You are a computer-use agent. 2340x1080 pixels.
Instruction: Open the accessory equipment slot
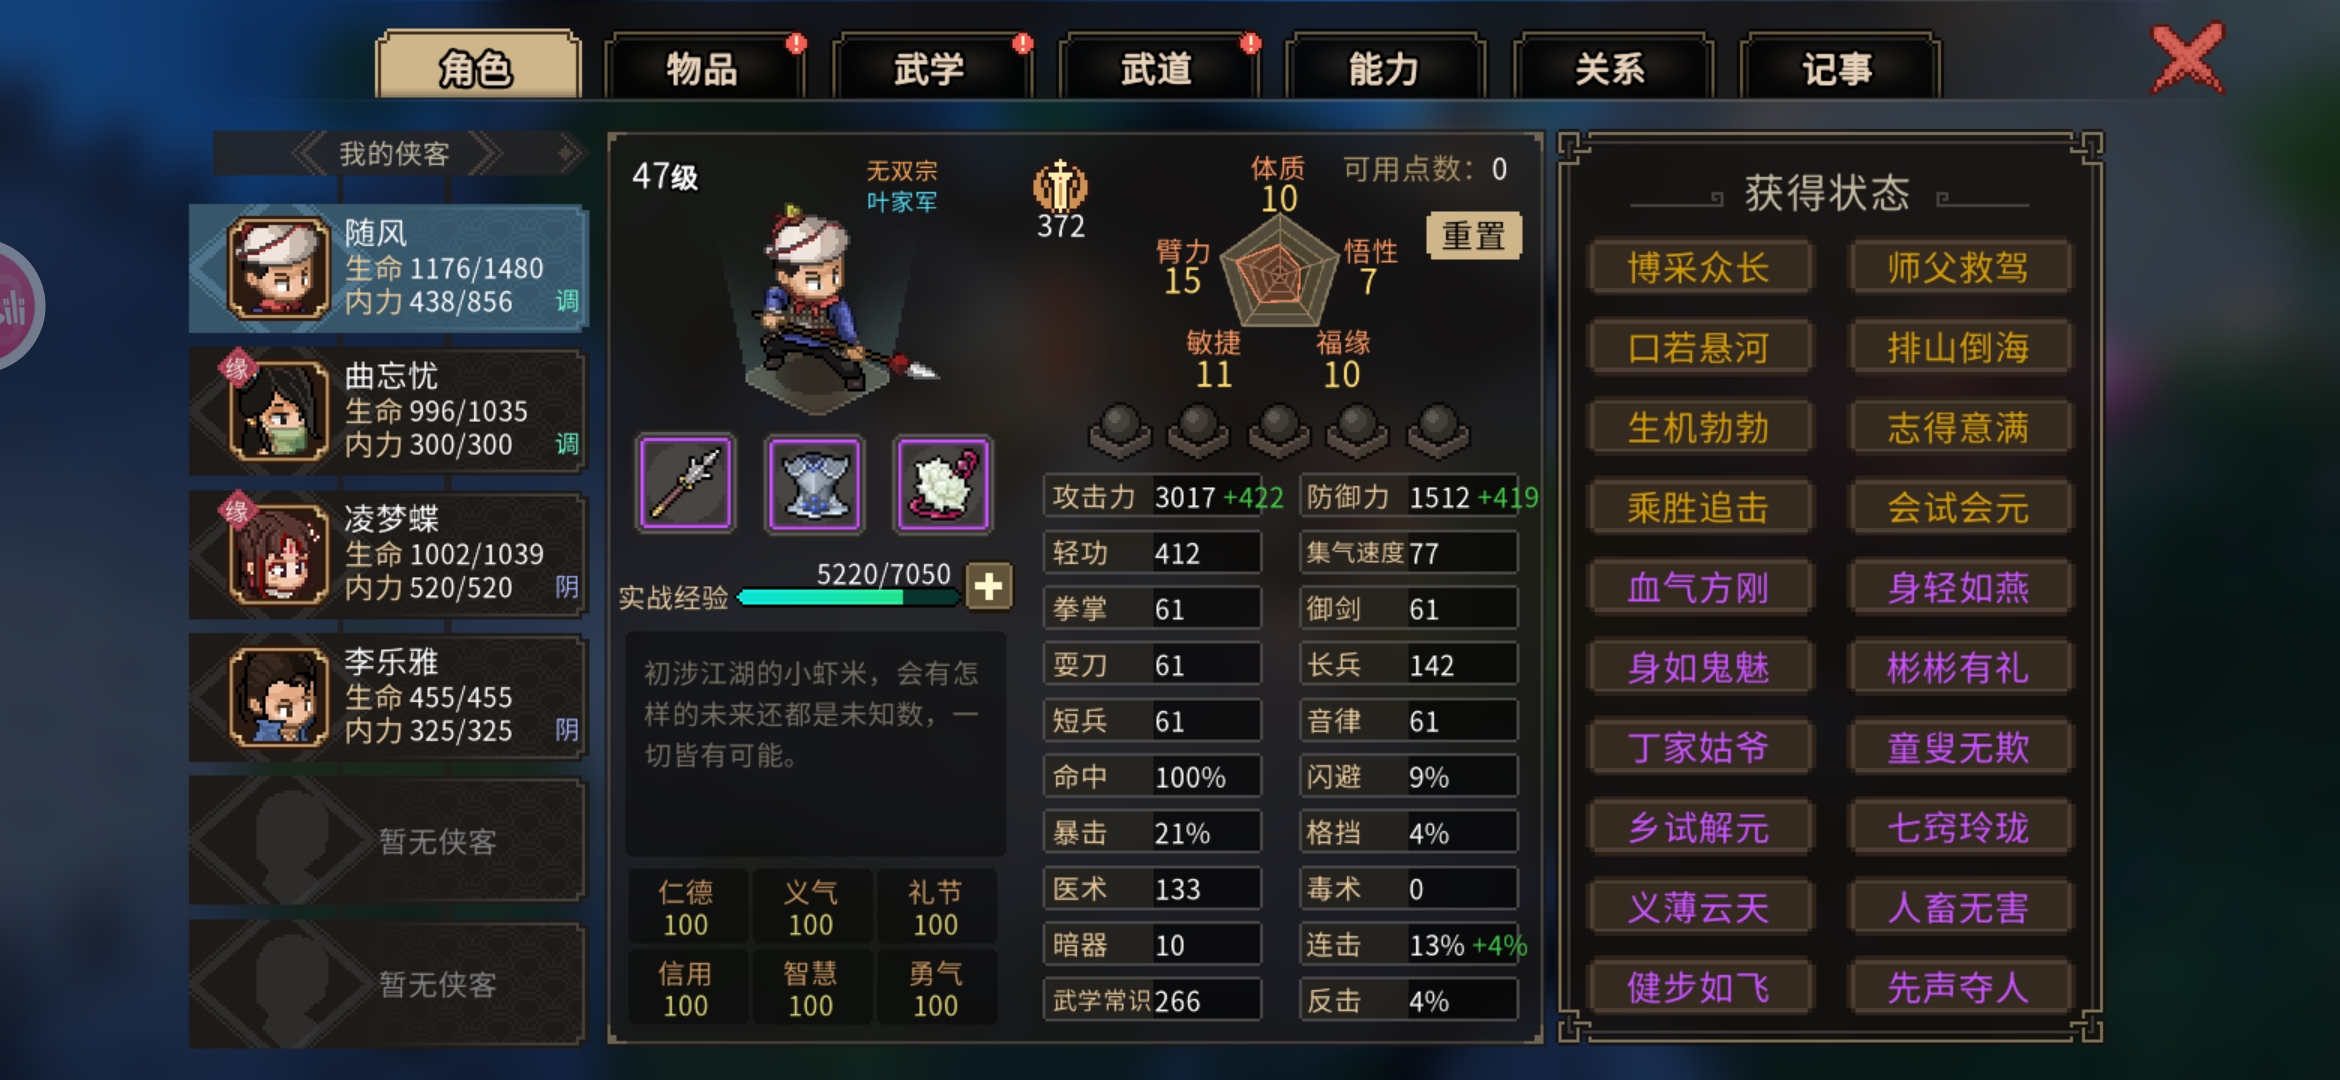(x=943, y=483)
